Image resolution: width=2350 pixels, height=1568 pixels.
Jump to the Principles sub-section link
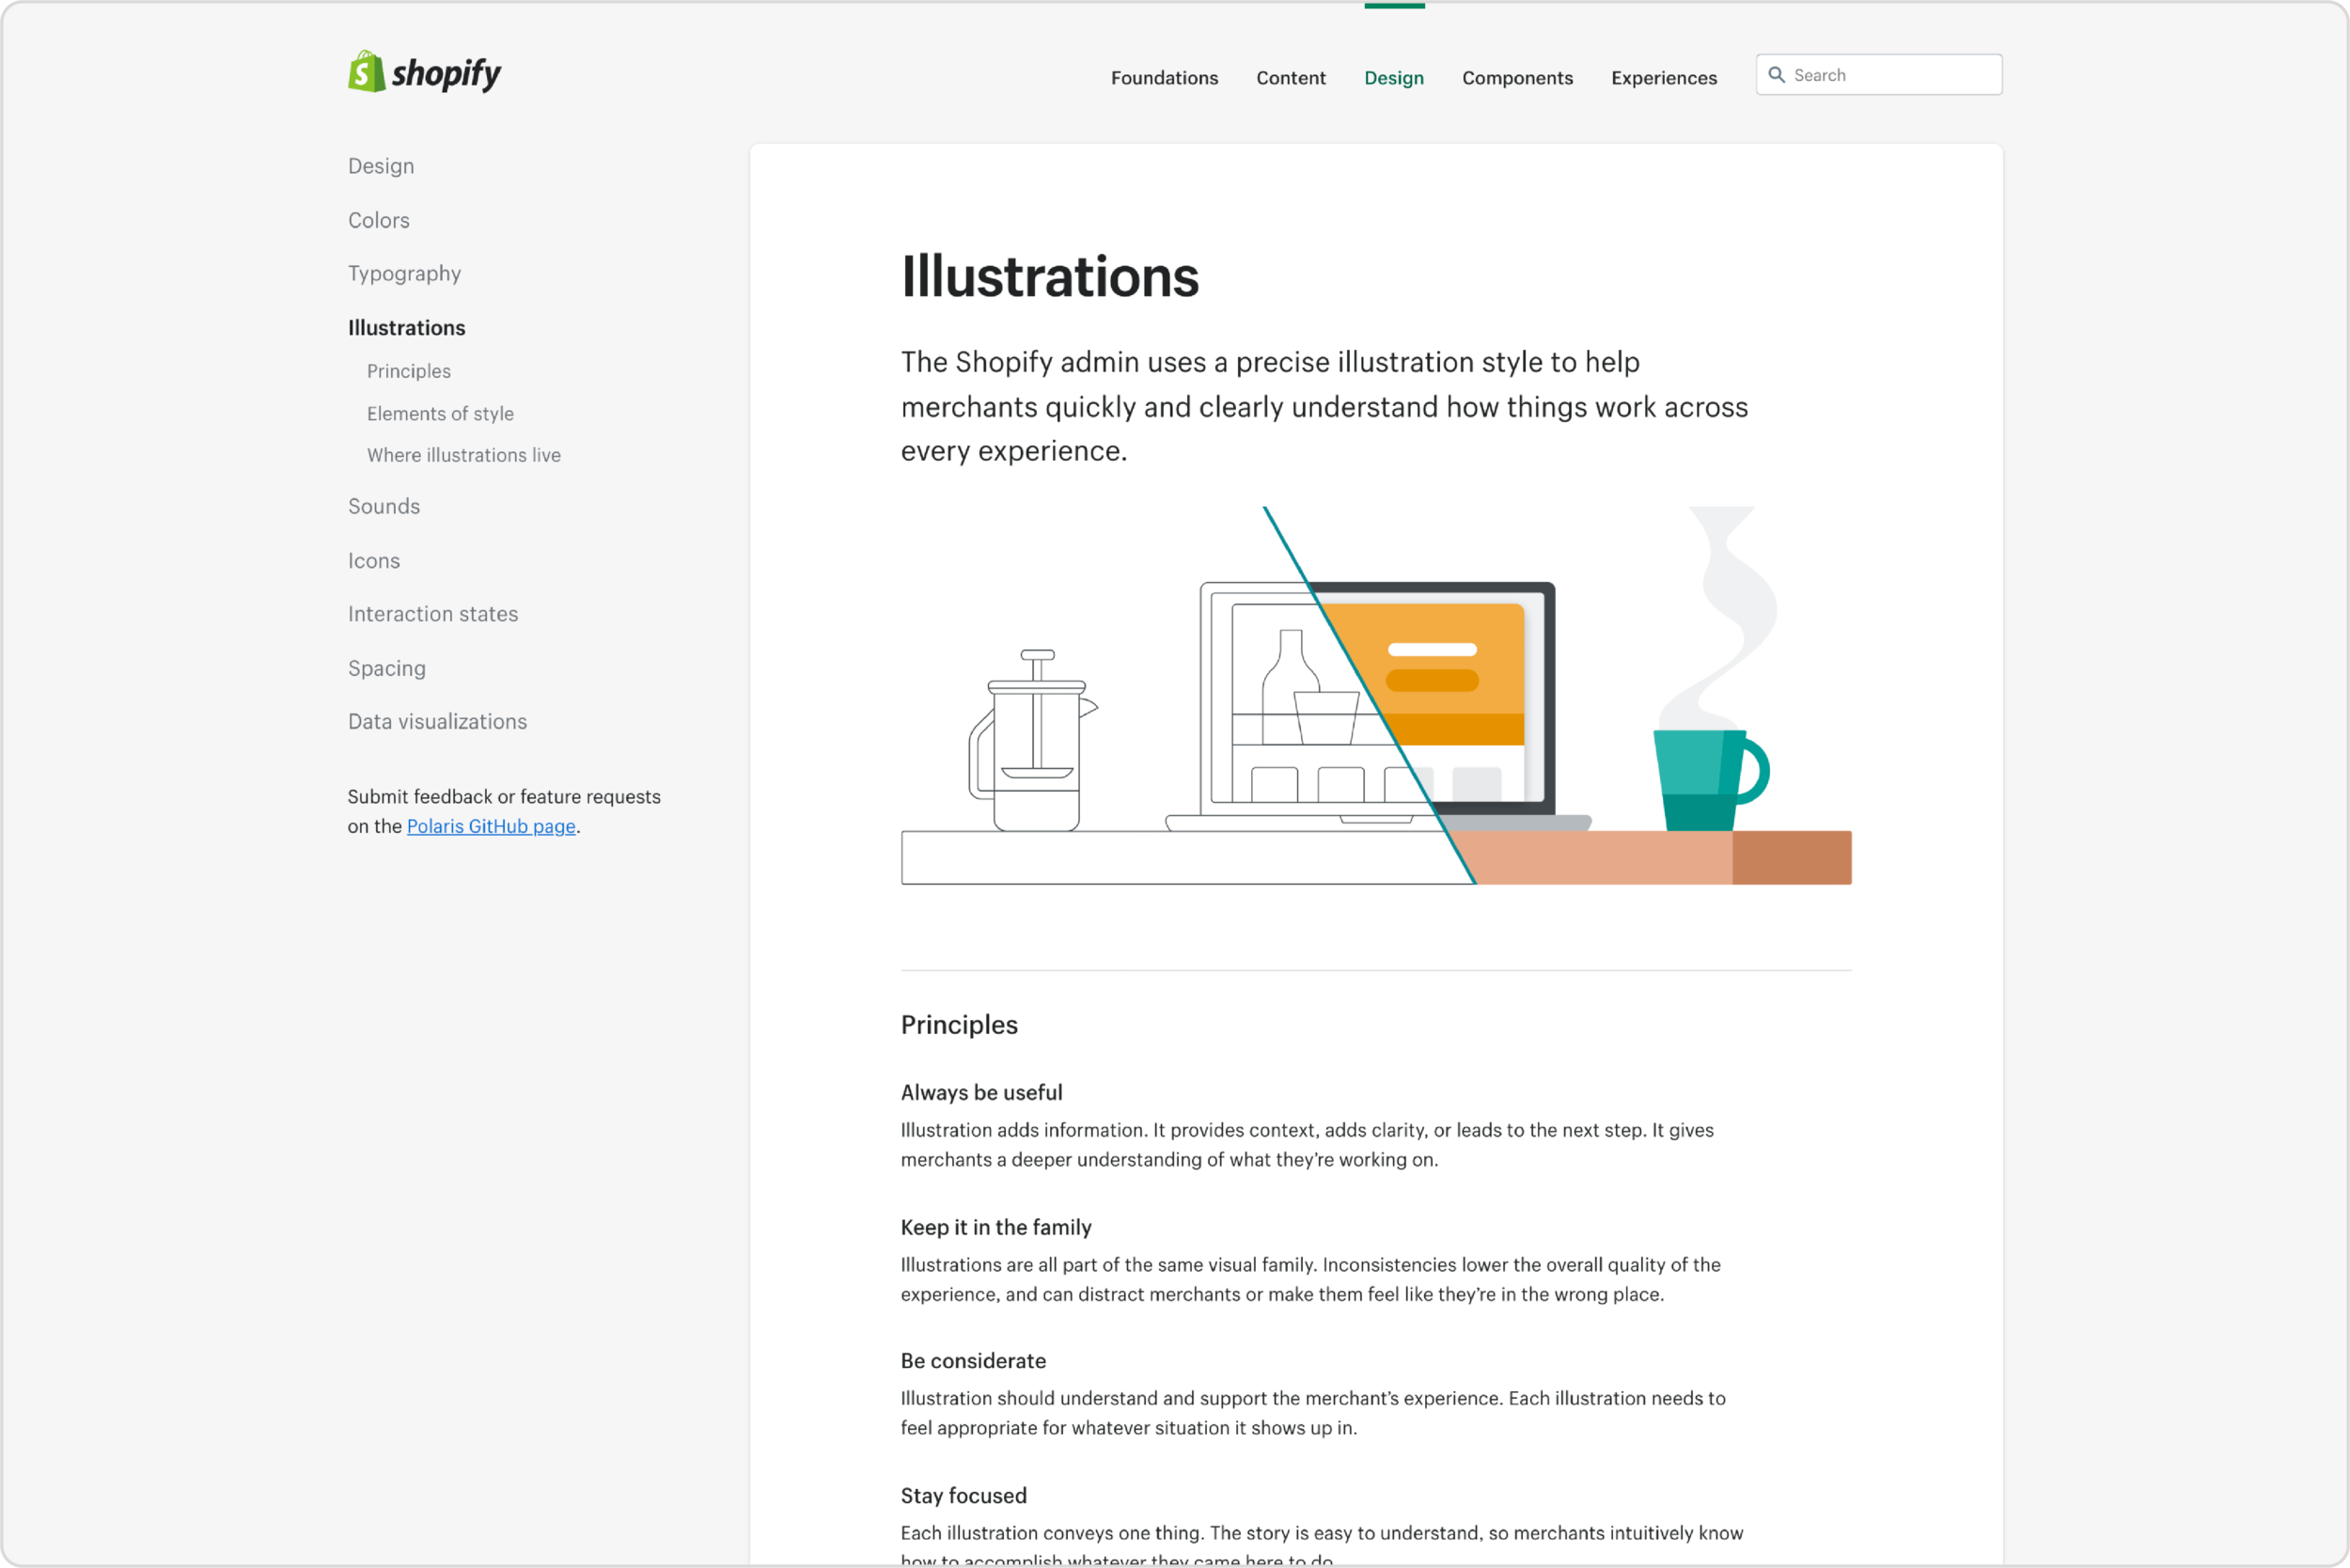408,371
